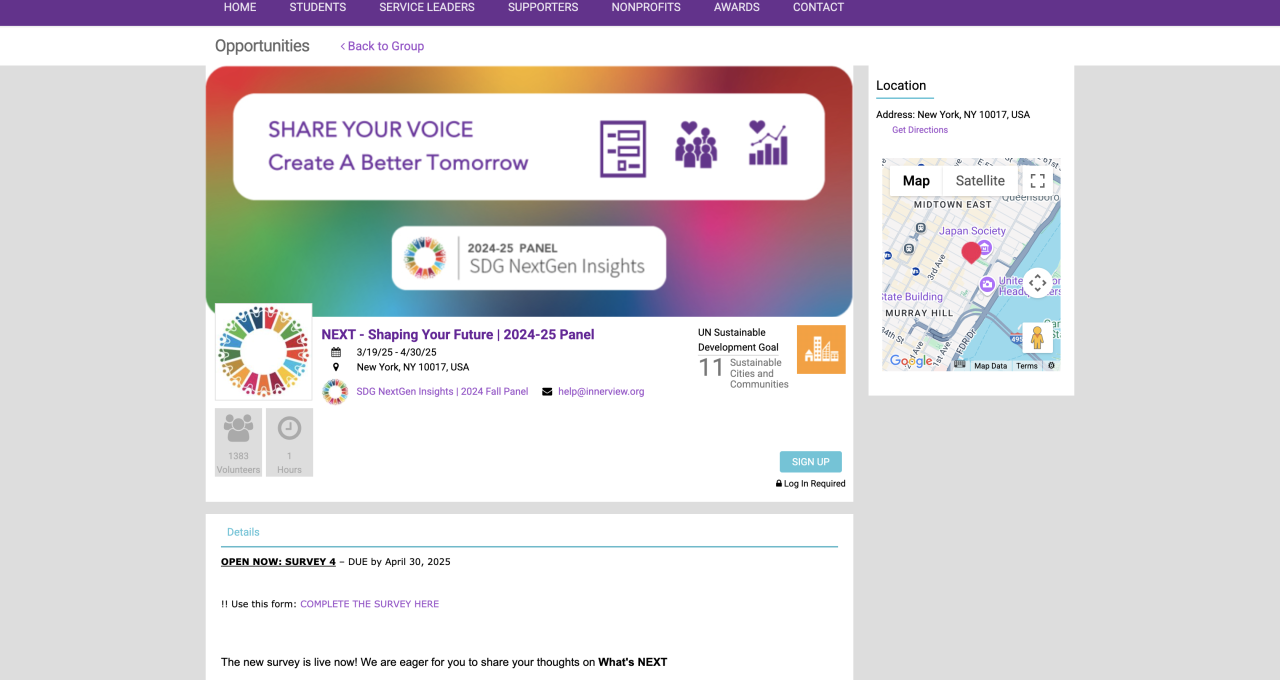Click the Japan Society map marker

[985, 247]
